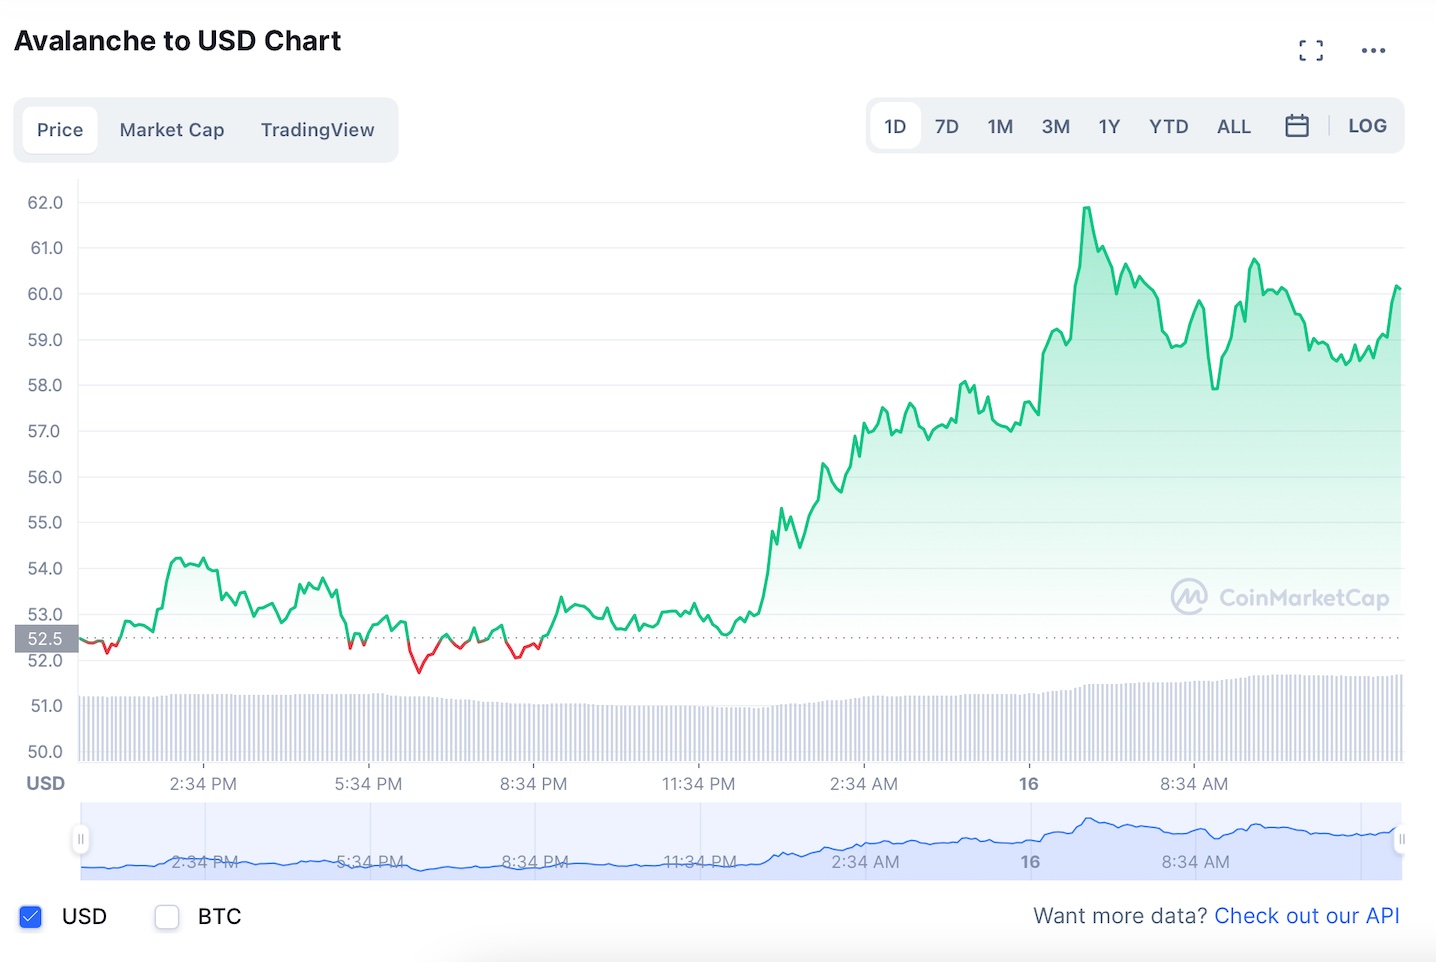
Task: Switch to the TradingView tab
Action: point(317,130)
